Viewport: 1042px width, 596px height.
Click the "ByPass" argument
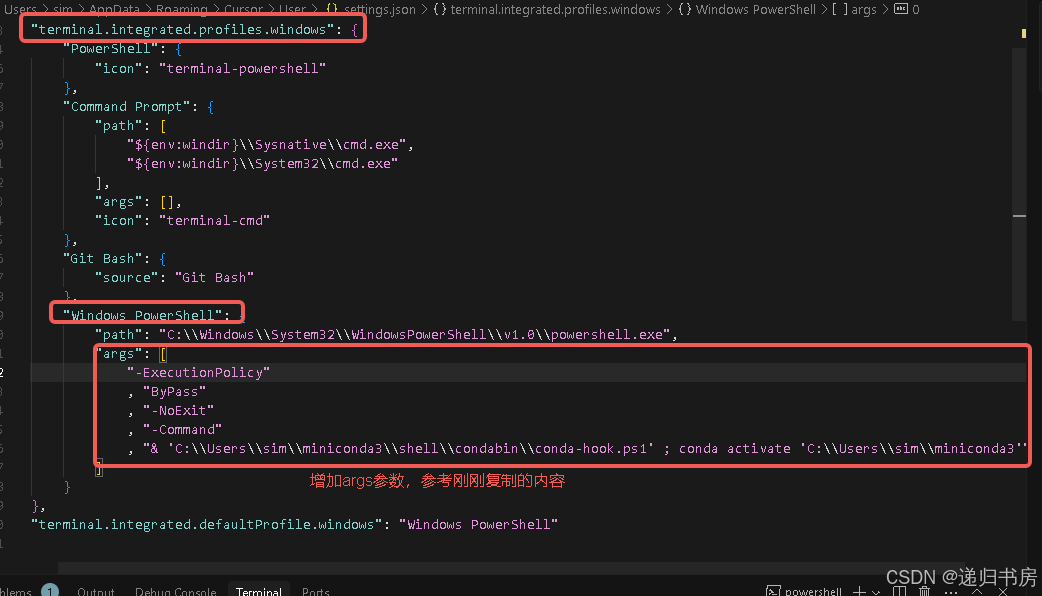(x=174, y=391)
